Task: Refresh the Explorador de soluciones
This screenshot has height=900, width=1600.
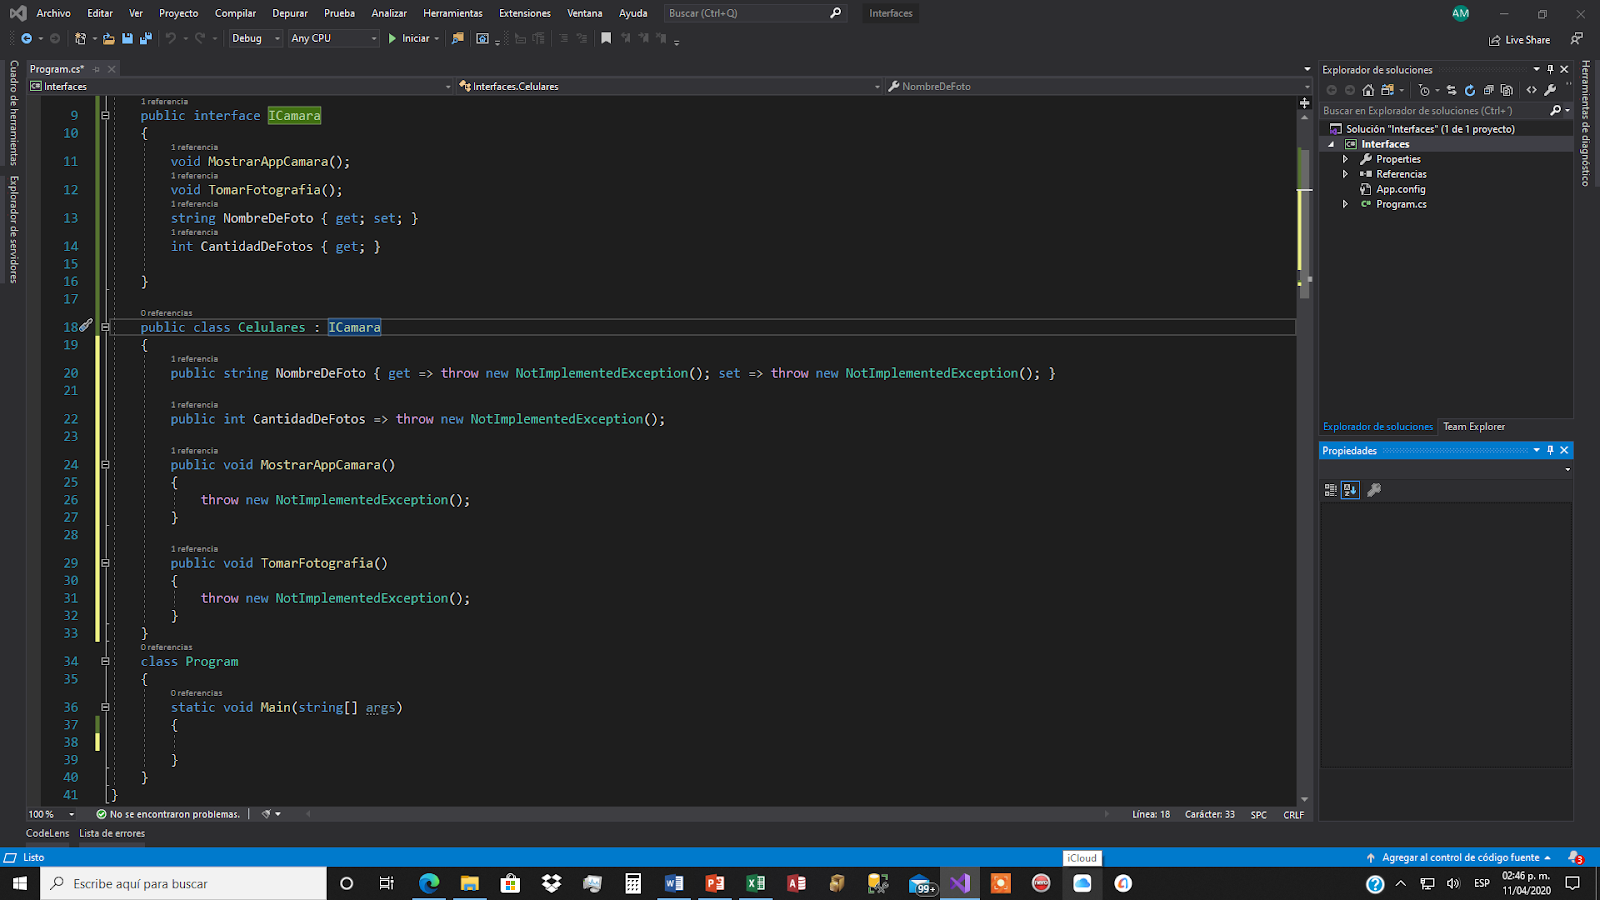Action: (x=1470, y=90)
